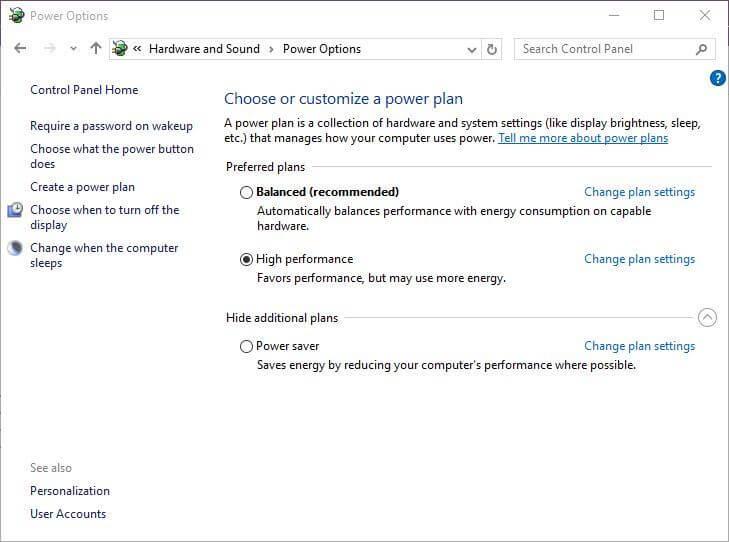Click the double chevron in the address bar
This screenshot has height=542, width=729.
pyautogui.click(x=137, y=48)
